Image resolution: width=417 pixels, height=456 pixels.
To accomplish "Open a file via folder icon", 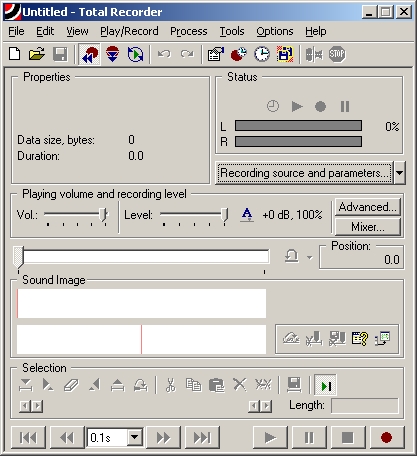I will click(x=37, y=54).
